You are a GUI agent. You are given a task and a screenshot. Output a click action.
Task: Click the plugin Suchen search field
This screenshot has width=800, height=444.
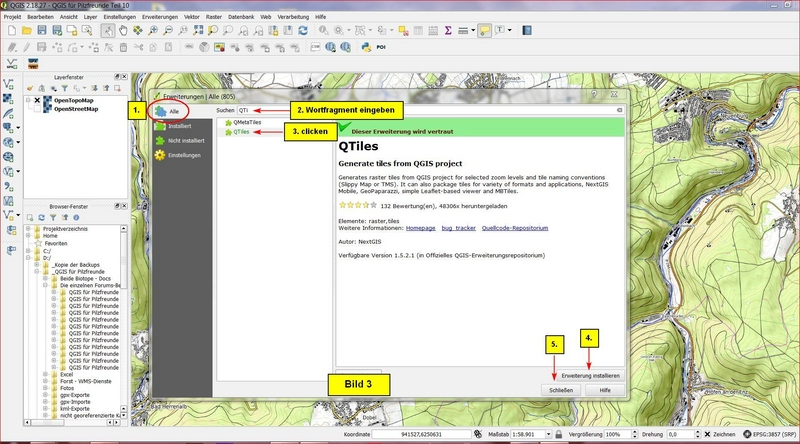[430, 110]
